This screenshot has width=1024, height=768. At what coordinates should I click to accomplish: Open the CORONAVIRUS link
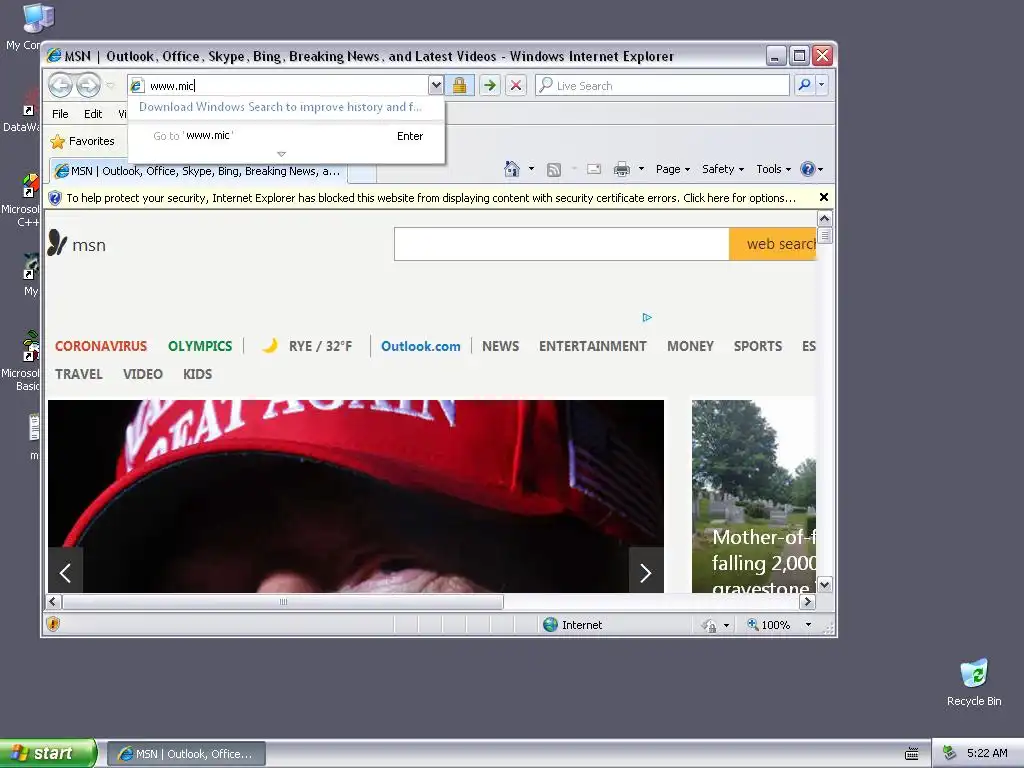point(101,346)
